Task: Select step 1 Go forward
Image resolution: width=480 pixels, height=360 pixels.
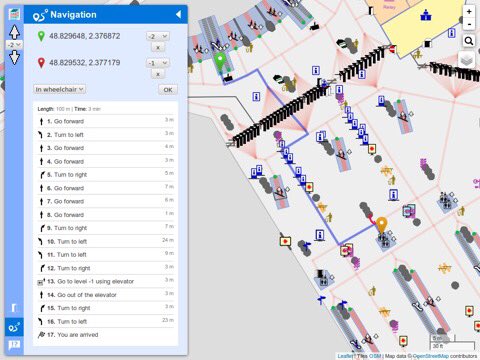Action: [106, 121]
